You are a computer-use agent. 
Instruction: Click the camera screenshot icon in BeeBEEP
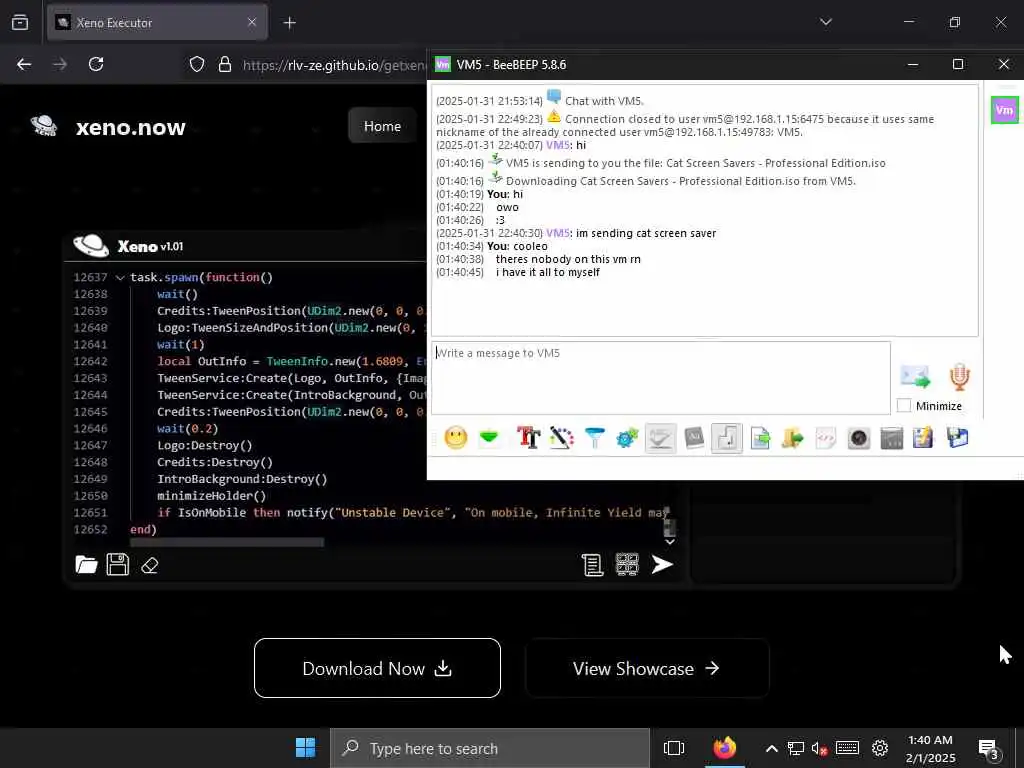859,438
